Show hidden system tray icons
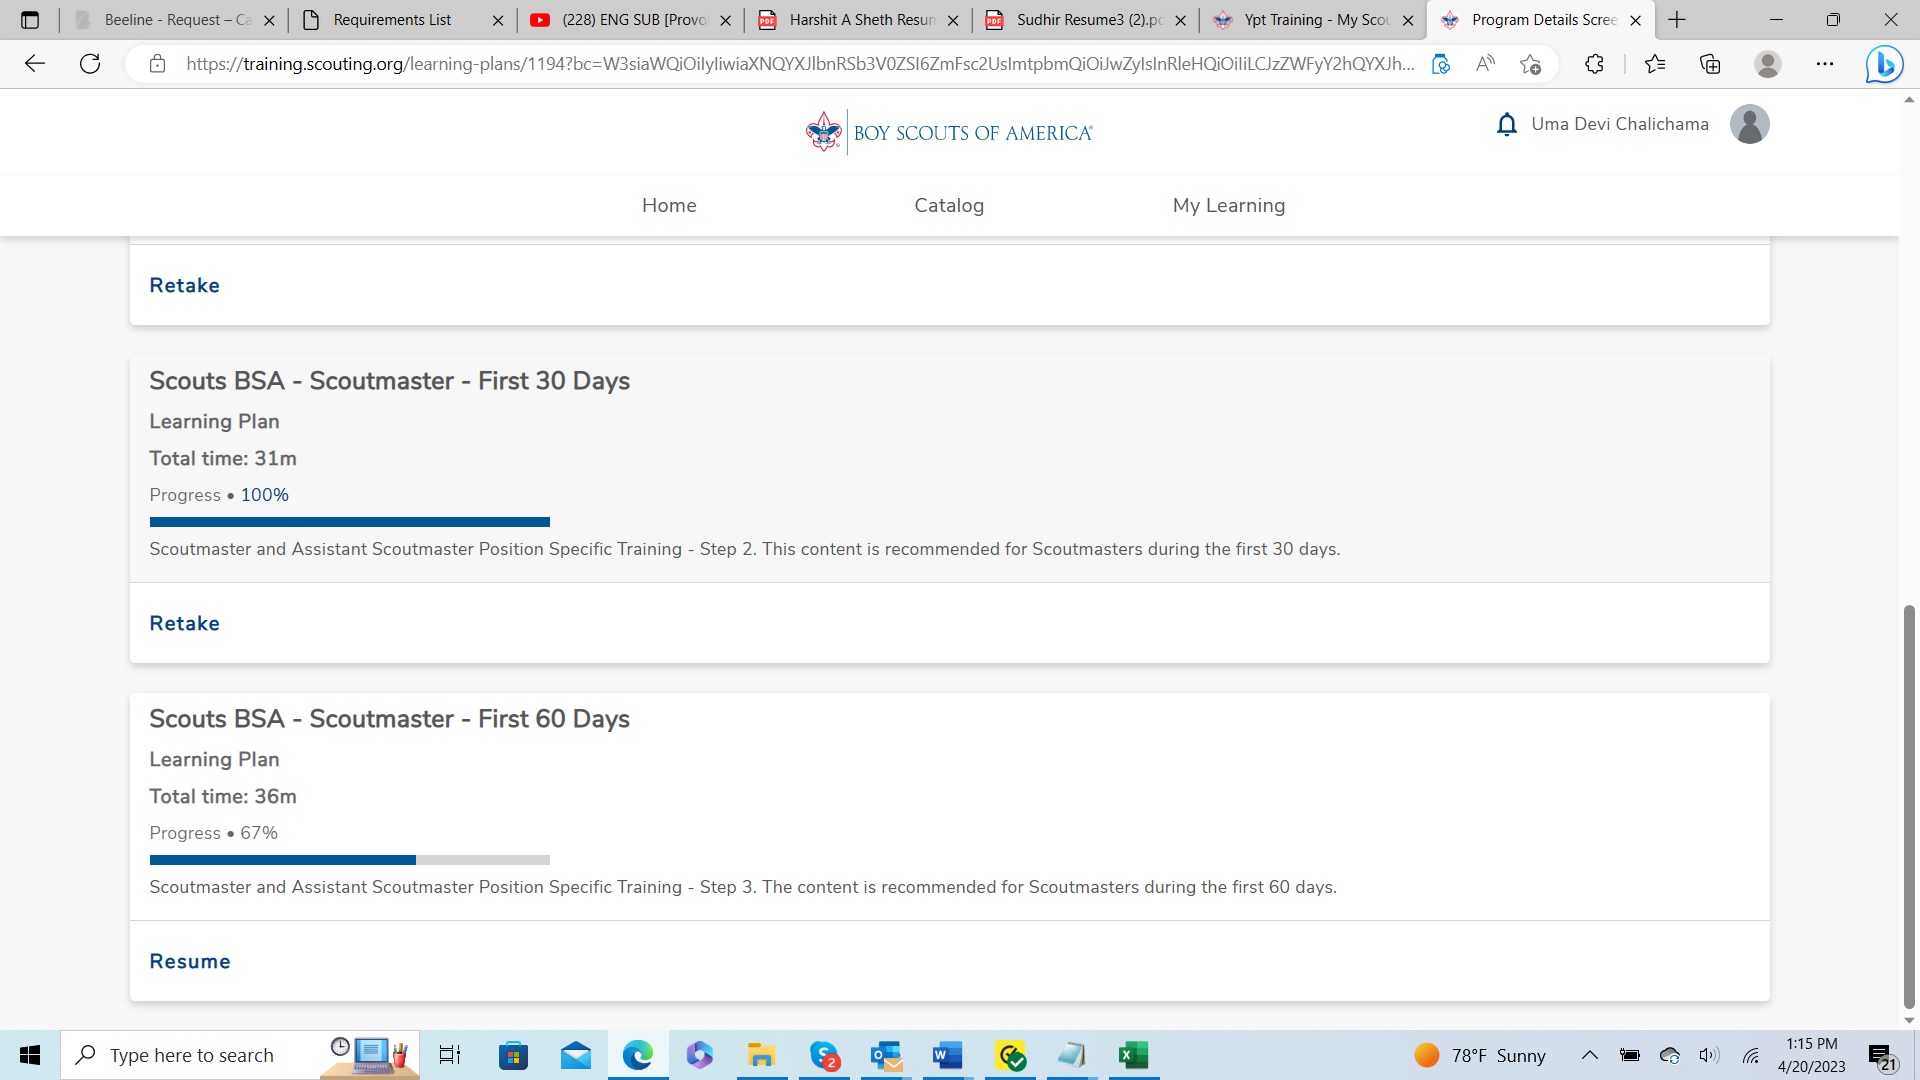1920x1080 pixels. tap(1589, 1055)
